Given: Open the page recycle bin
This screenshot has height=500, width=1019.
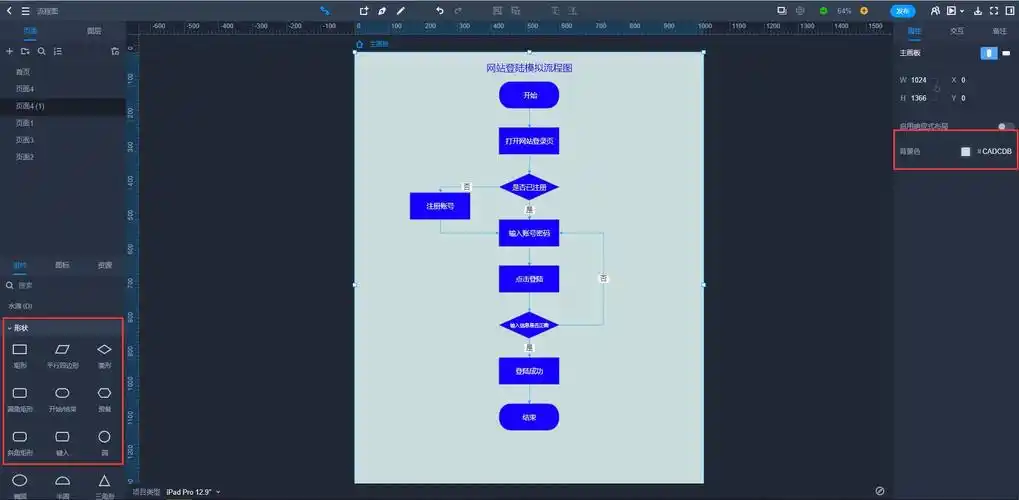Looking at the screenshot, I should click(115, 51).
